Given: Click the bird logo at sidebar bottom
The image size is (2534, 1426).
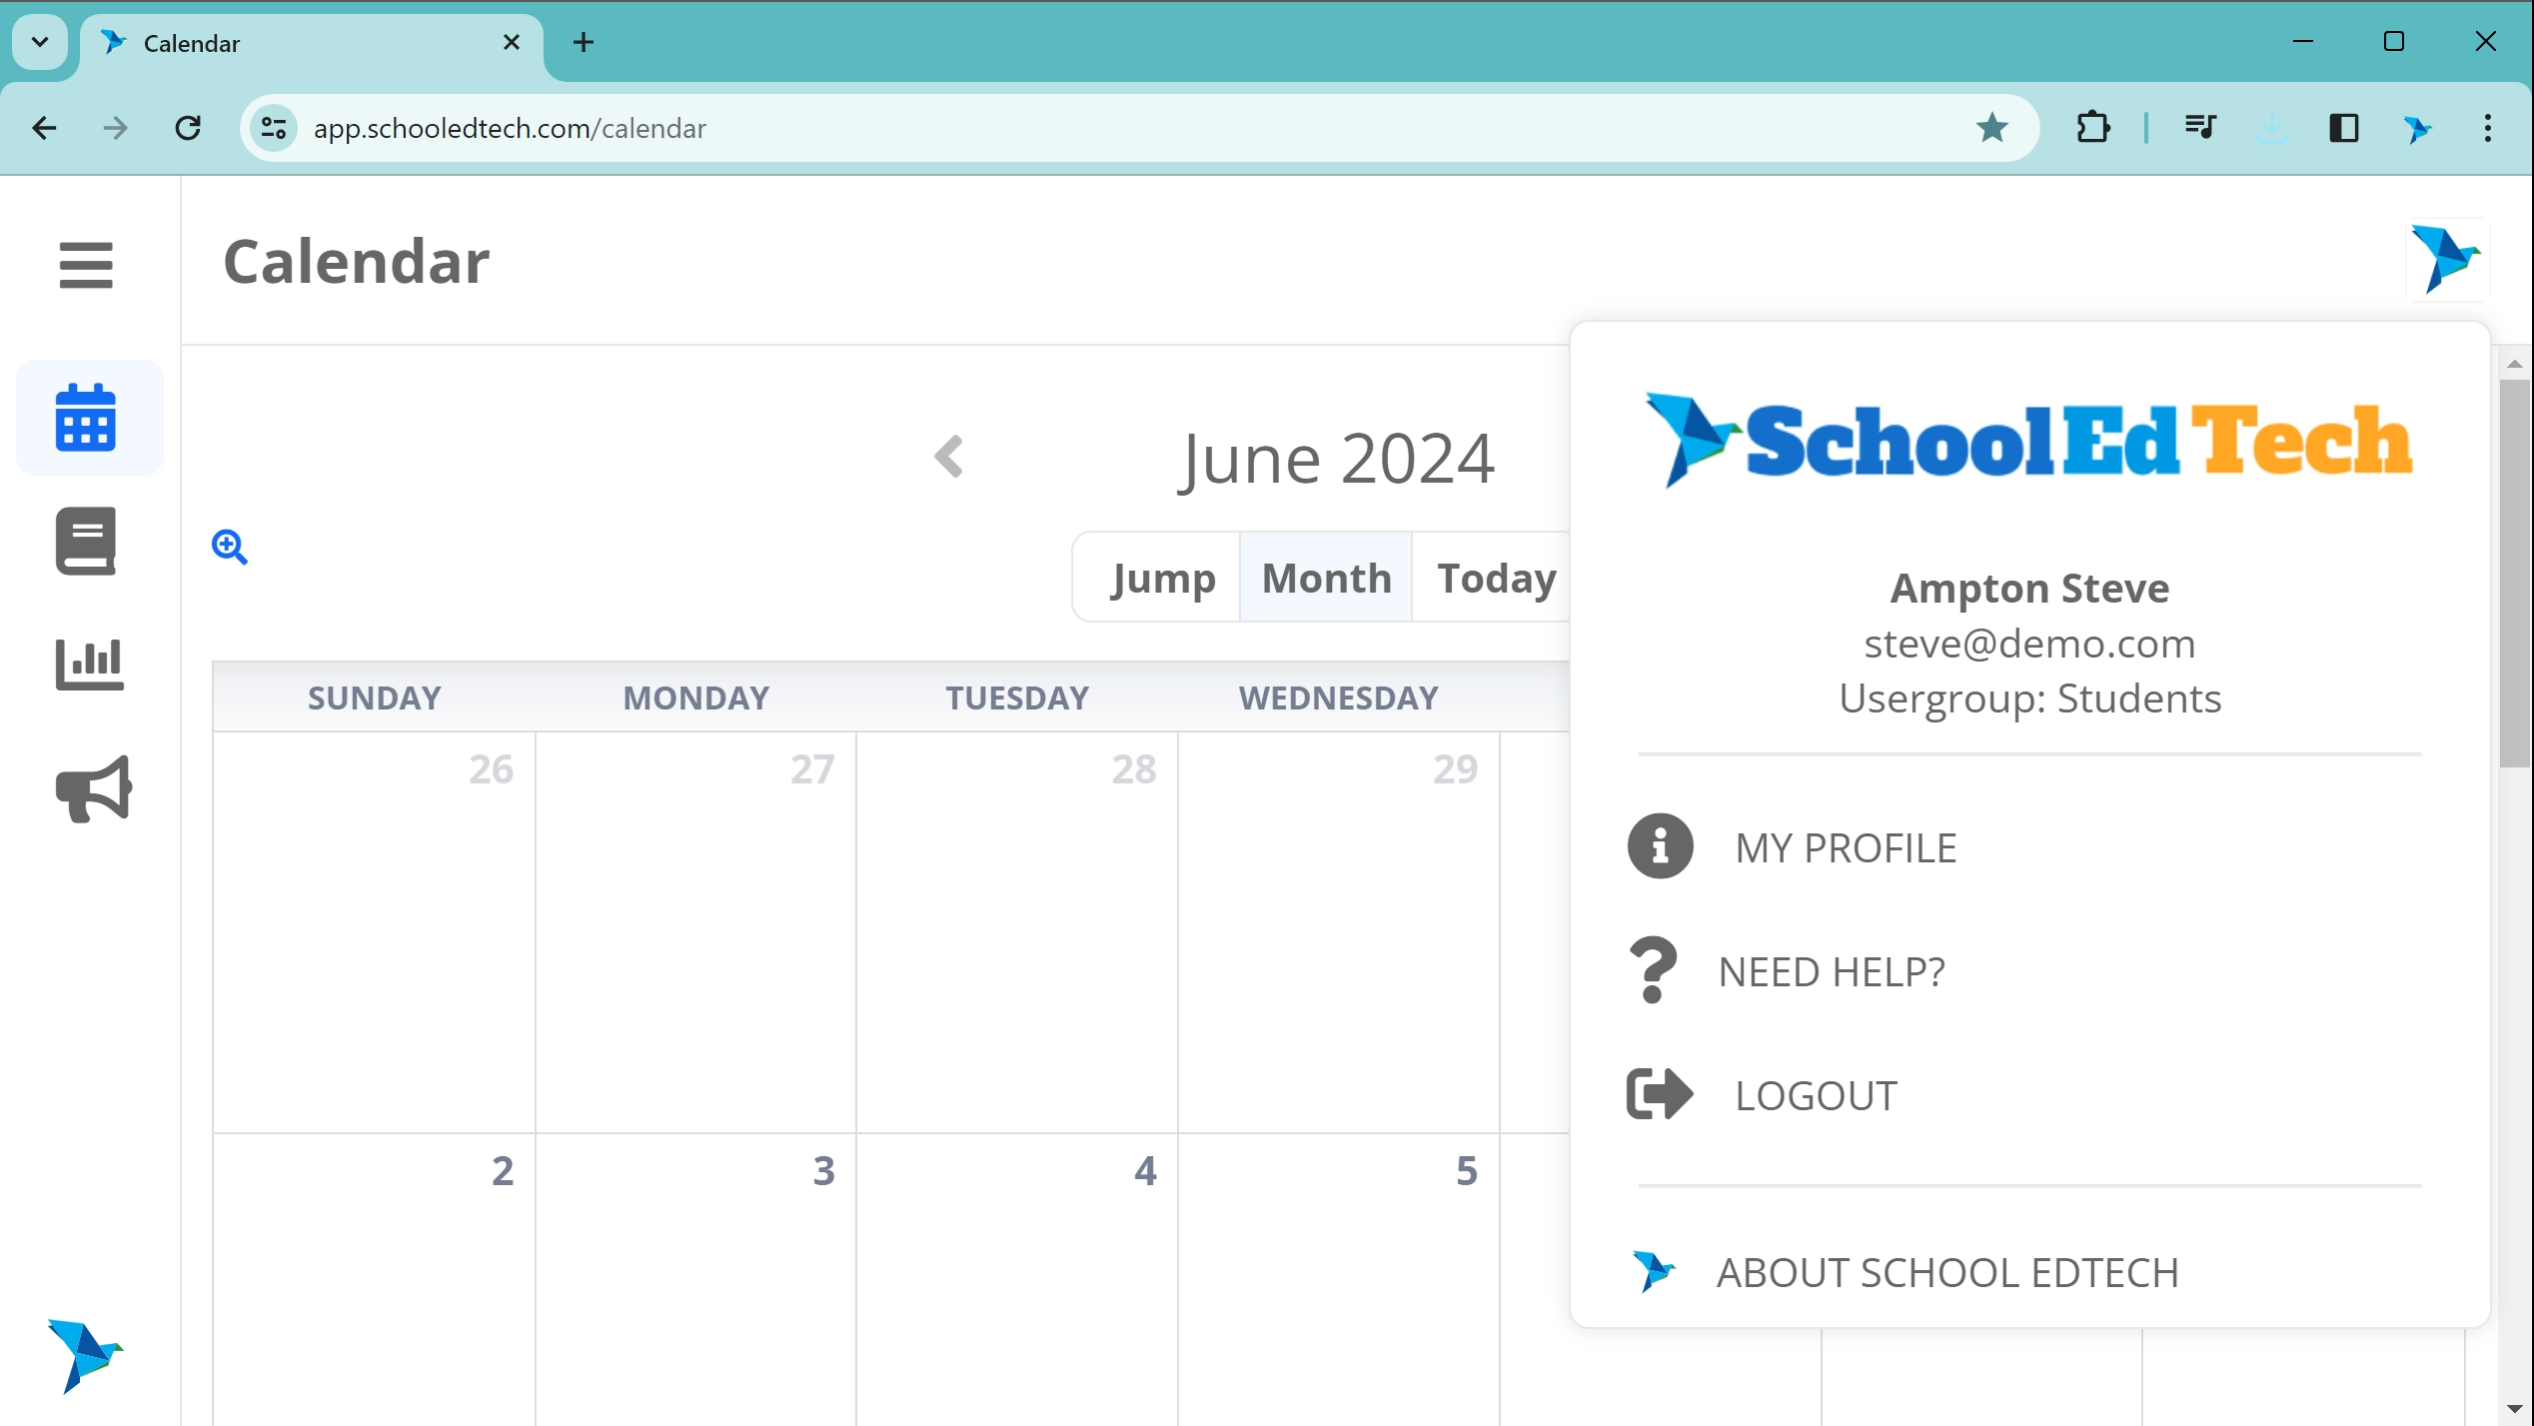Looking at the screenshot, I should tap(84, 1355).
